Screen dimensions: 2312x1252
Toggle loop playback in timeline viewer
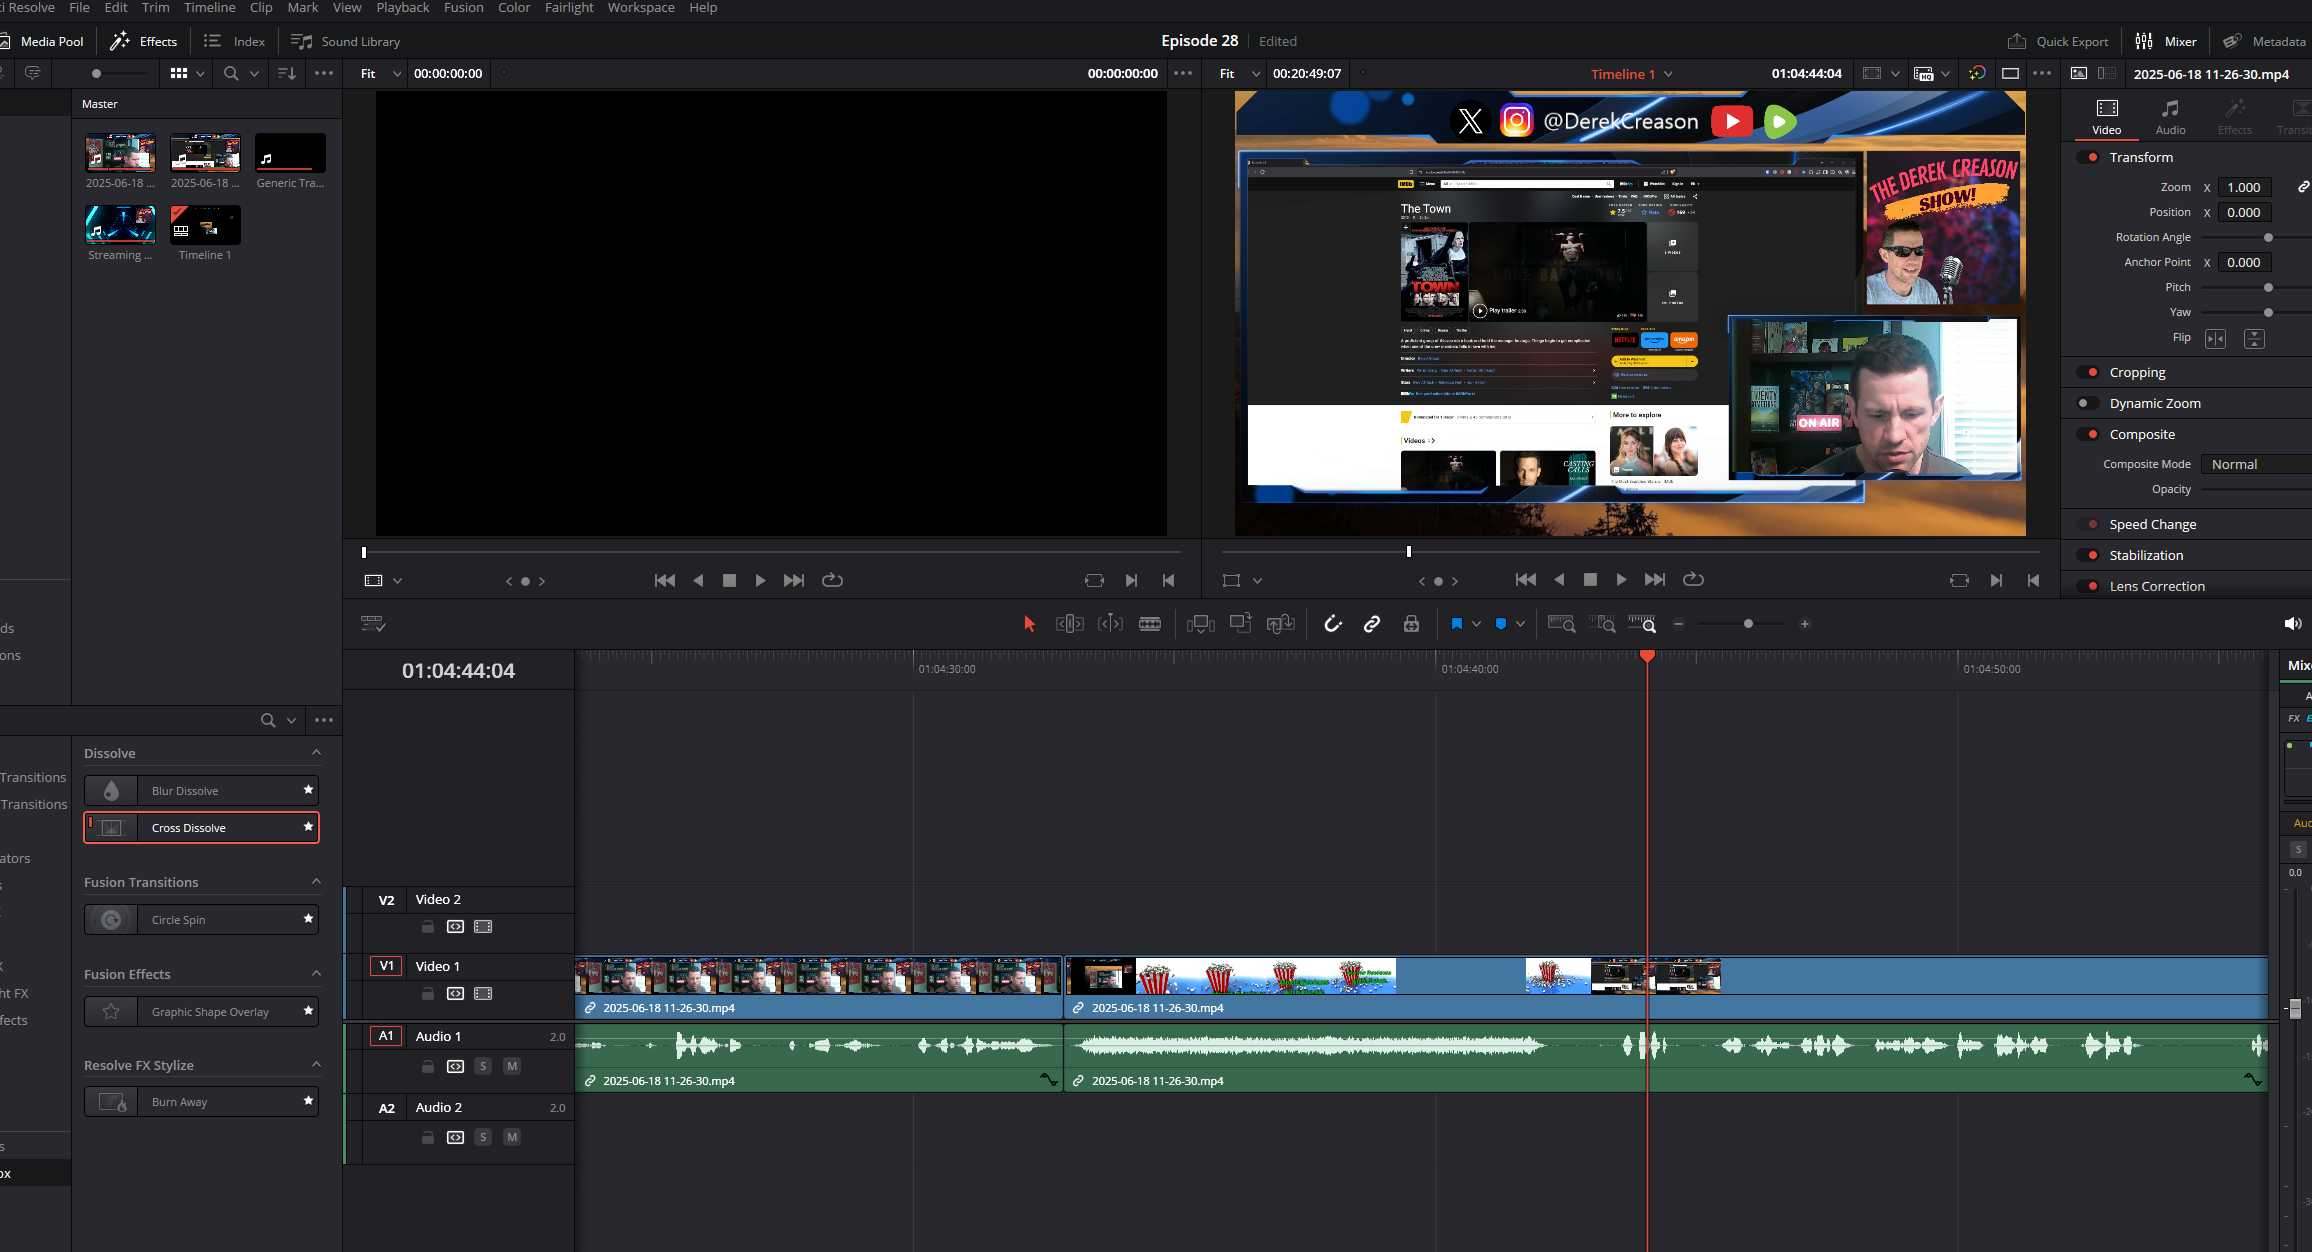click(1693, 580)
